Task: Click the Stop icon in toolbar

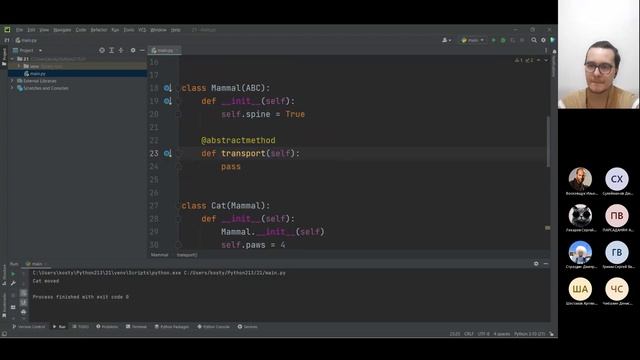Action: click(x=522, y=40)
